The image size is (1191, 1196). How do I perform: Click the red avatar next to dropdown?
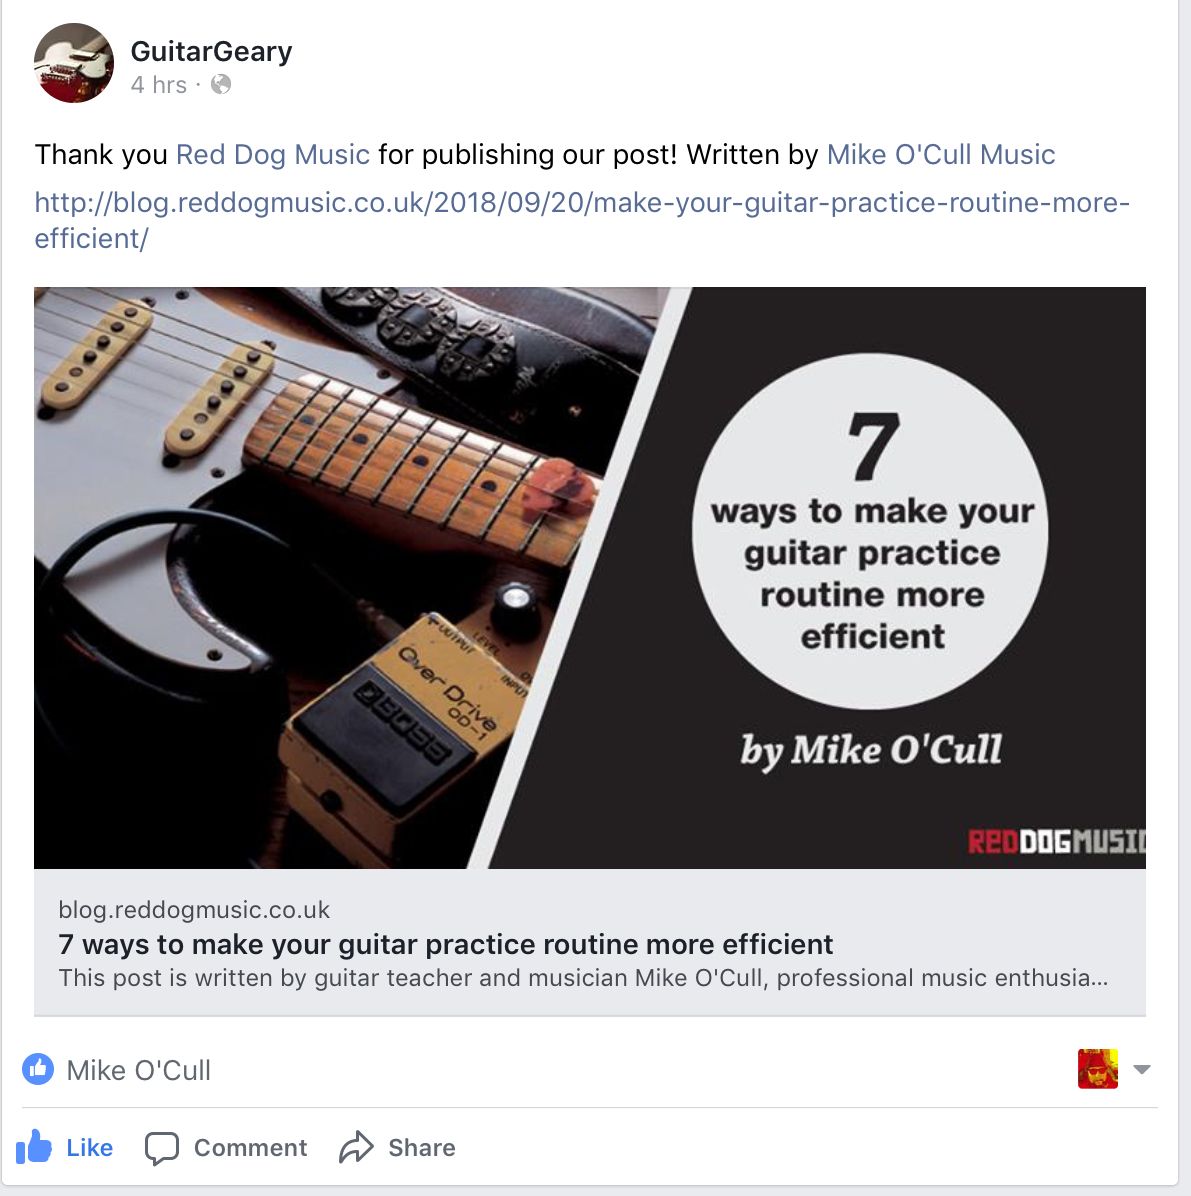(x=1097, y=1069)
